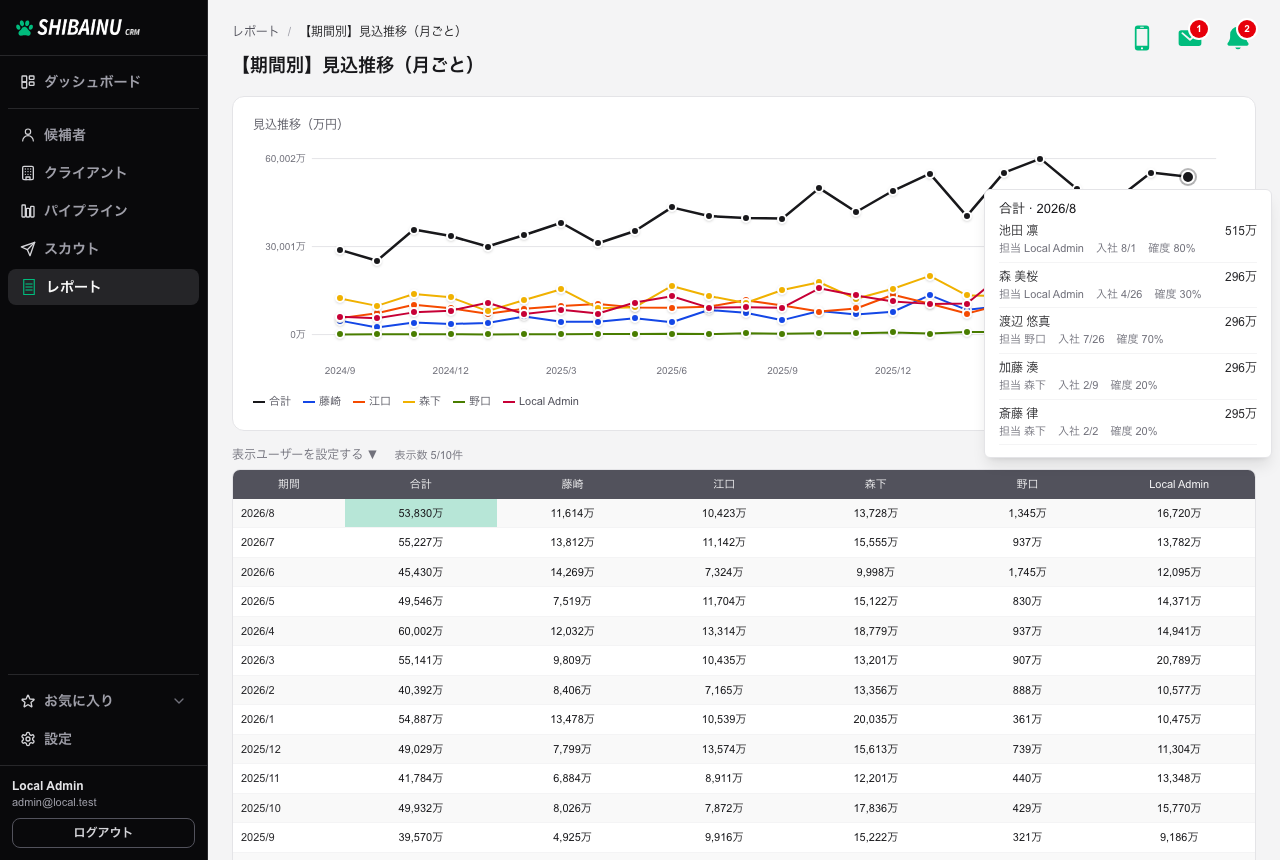Click the 期間 column header
Screen dimensions: 1280x860
point(289,484)
